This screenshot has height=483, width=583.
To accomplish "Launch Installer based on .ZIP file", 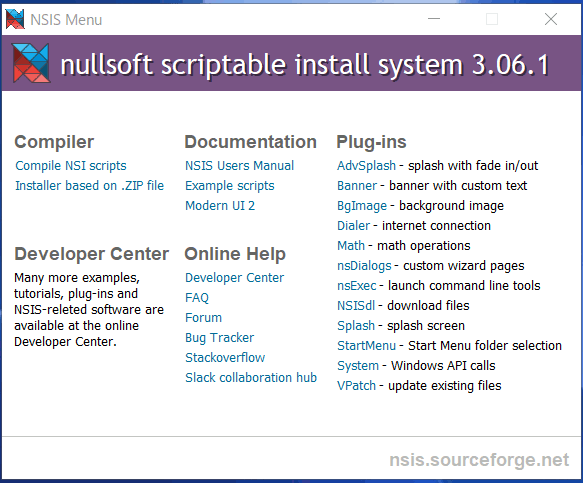I will pyautogui.click(x=89, y=186).
